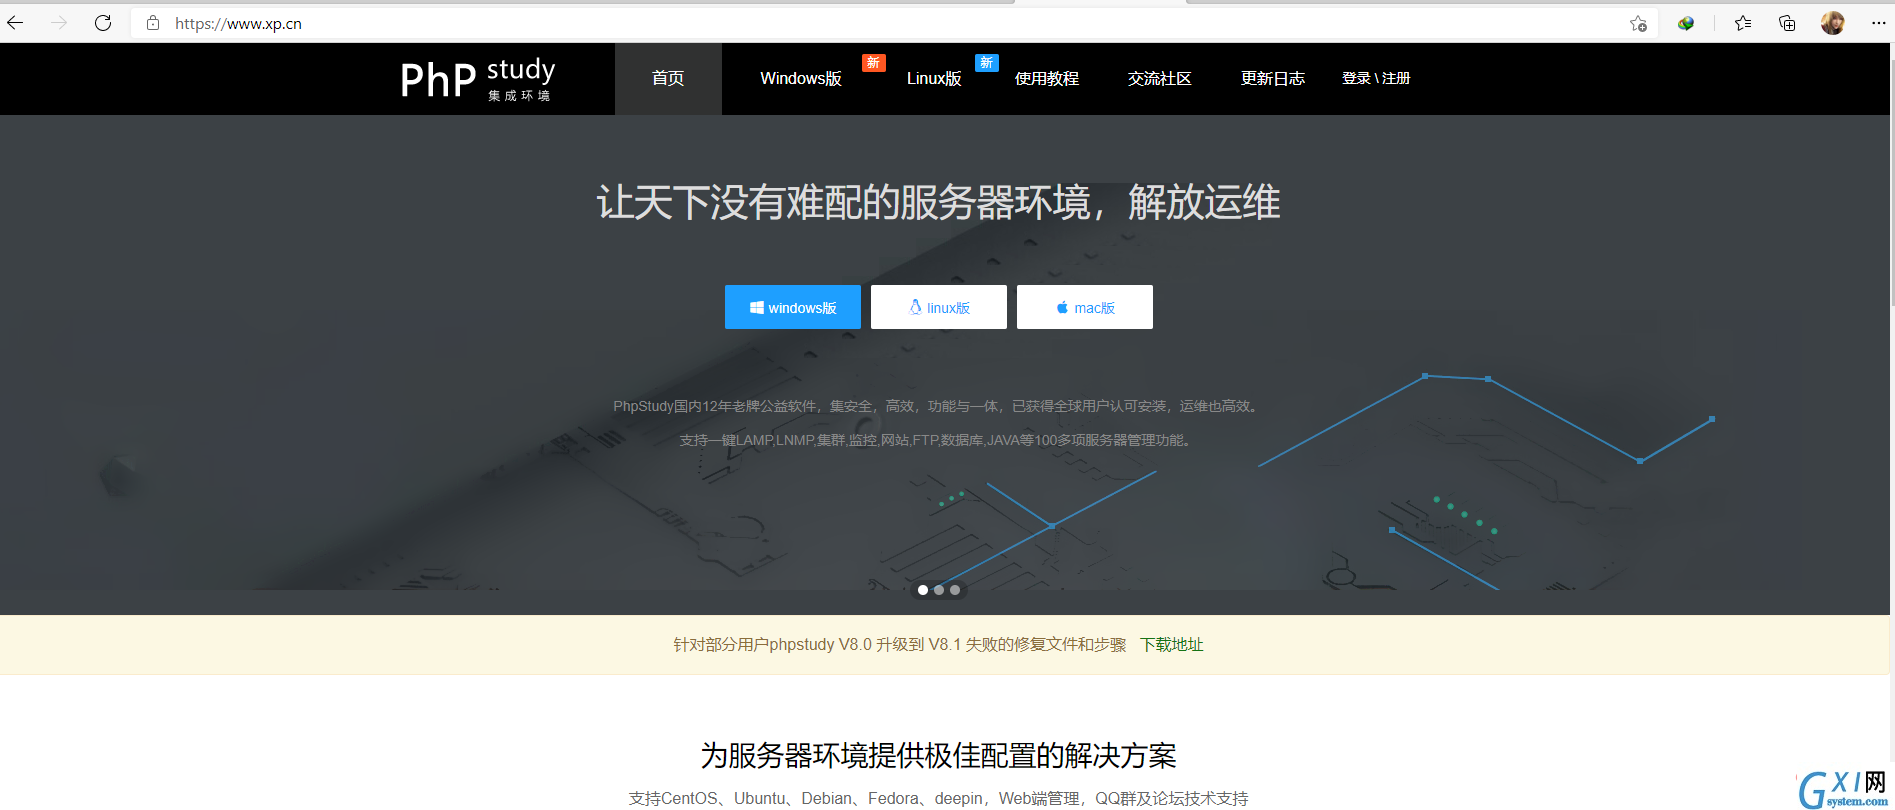Add page to favorites with star-plus icon
1895x810 pixels.
coord(1638,23)
